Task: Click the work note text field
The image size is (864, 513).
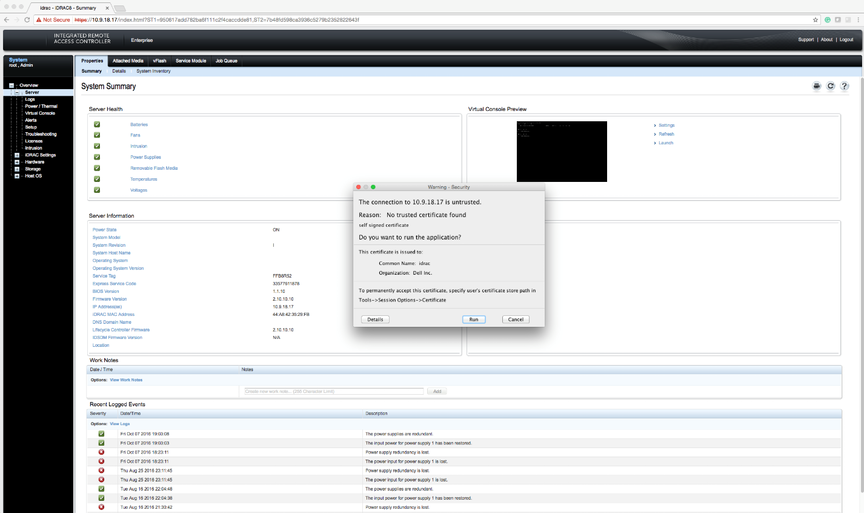Action: point(334,391)
